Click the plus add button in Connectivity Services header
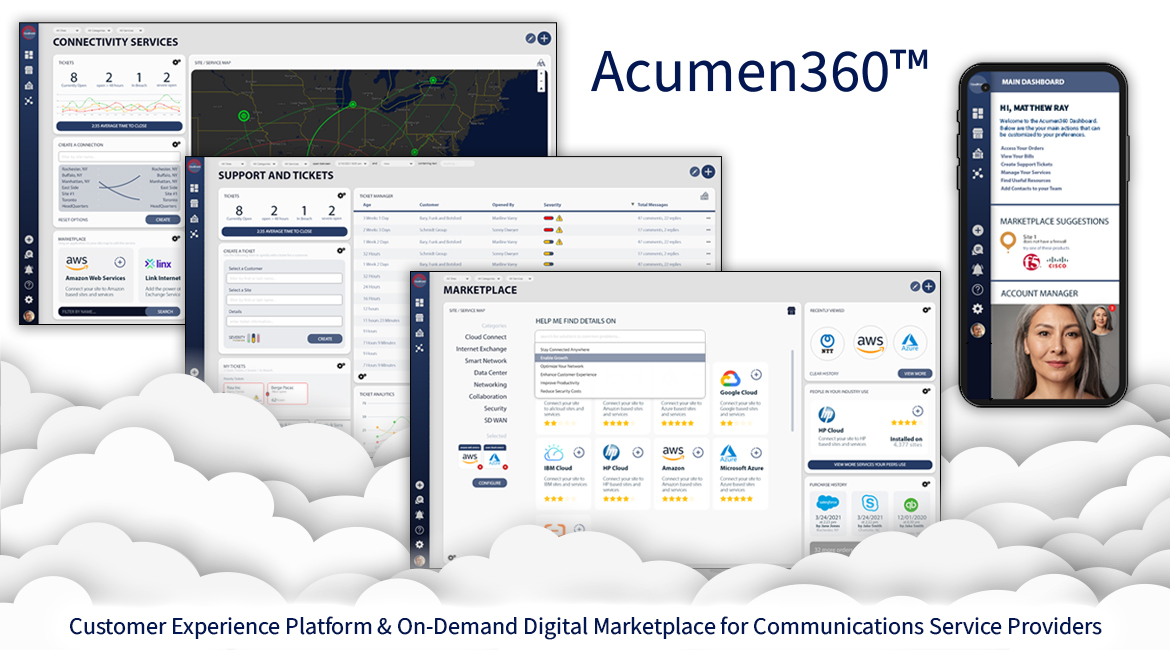The width and height of the screenshot is (1170, 650). 545,38
